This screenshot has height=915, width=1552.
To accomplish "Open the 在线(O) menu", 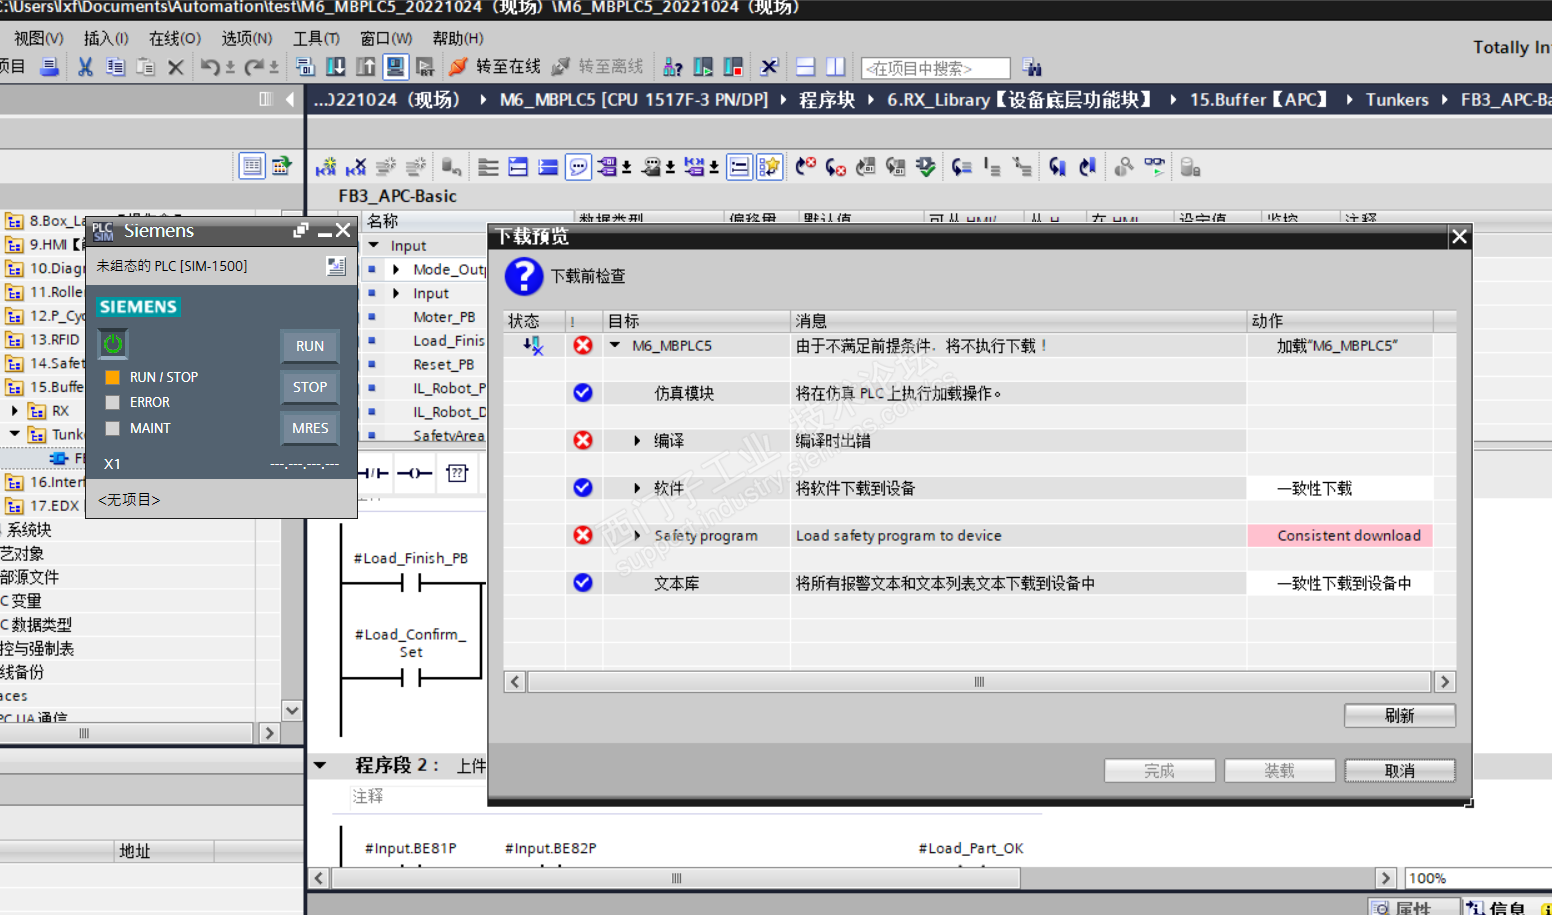I will click(x=175, y=38).
